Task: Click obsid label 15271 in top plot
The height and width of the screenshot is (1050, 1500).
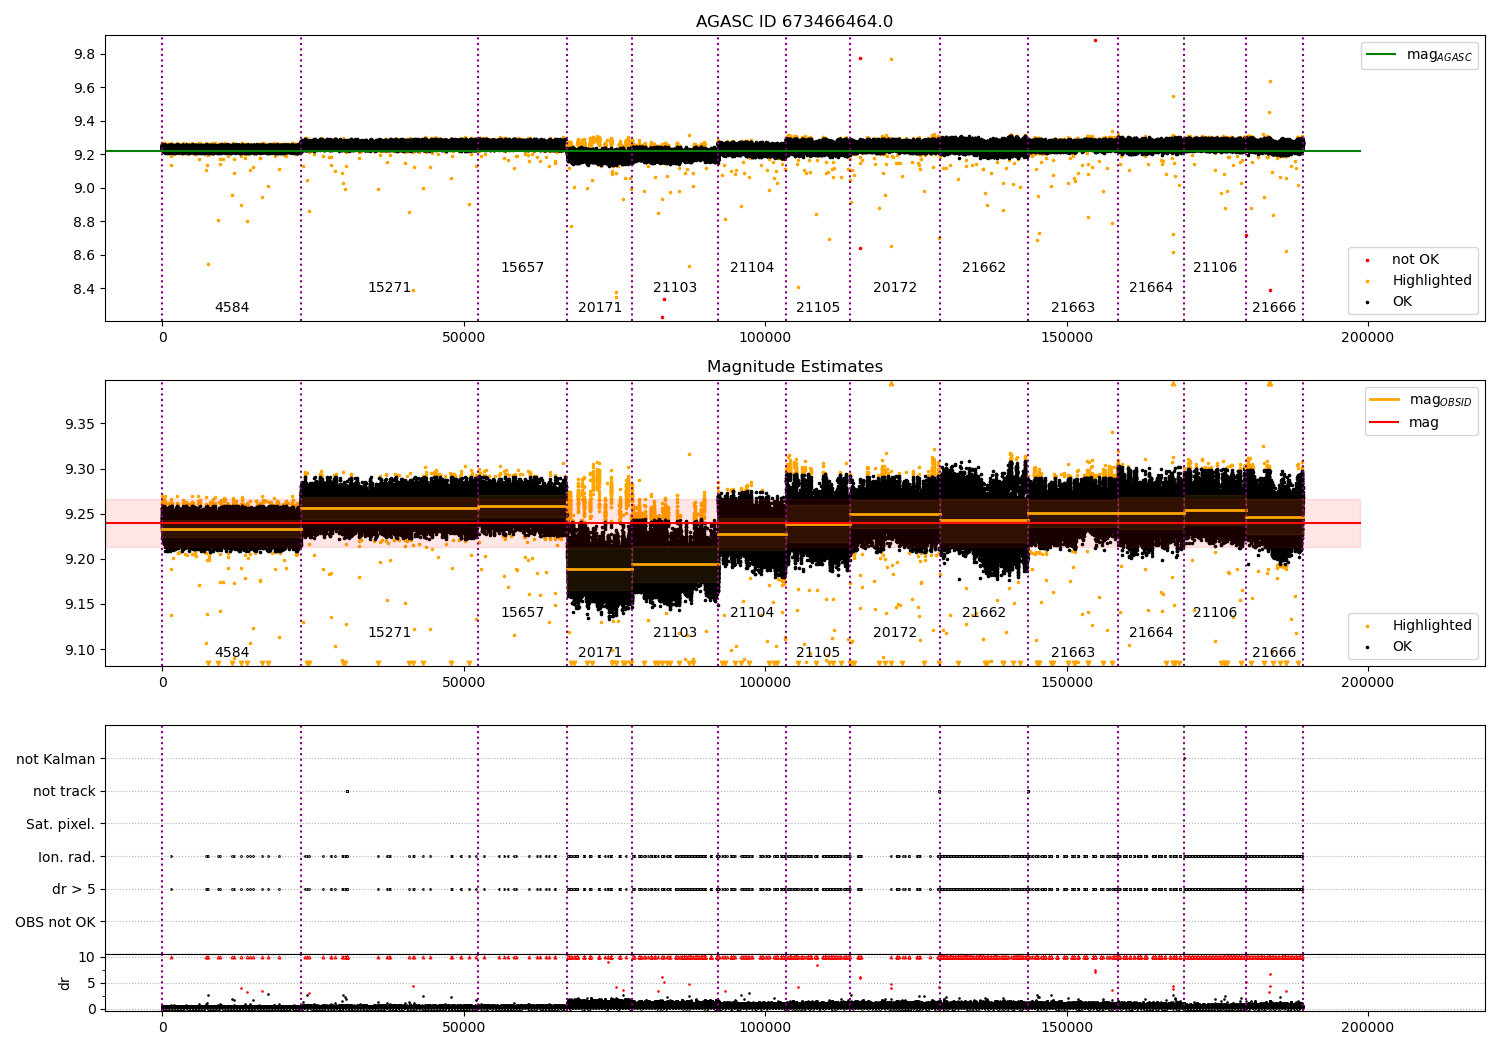Action: pos(389,287)
